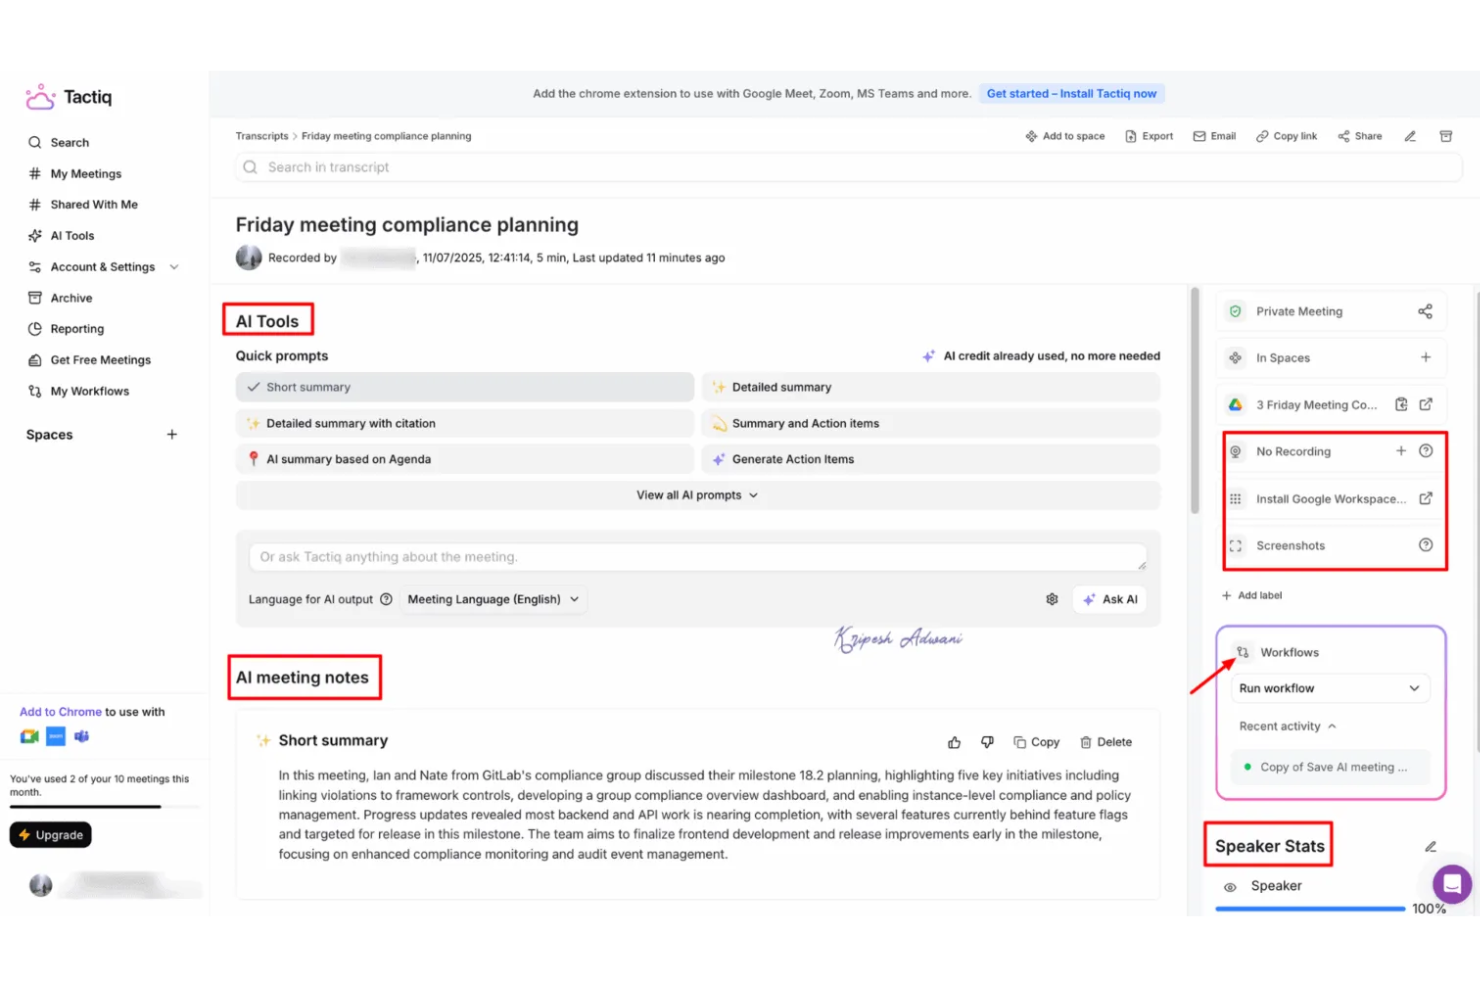
Task: Click the help icon beside Language for AI output
Action: pyautogui.click(x=386, y=599)
